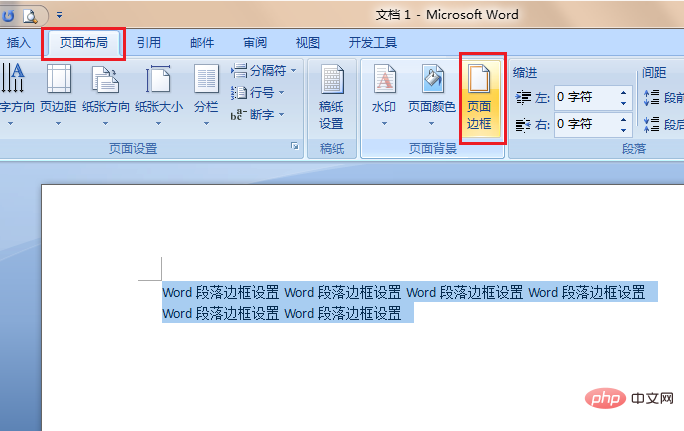
Task: Decrease the left indent (左) with down arrow
Action: 624,102
